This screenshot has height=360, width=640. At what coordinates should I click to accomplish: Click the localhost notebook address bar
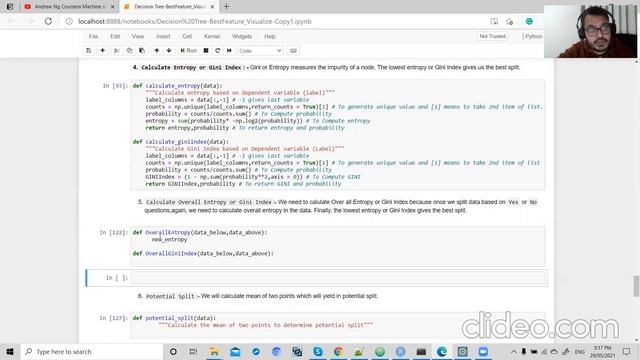[195, 21]
